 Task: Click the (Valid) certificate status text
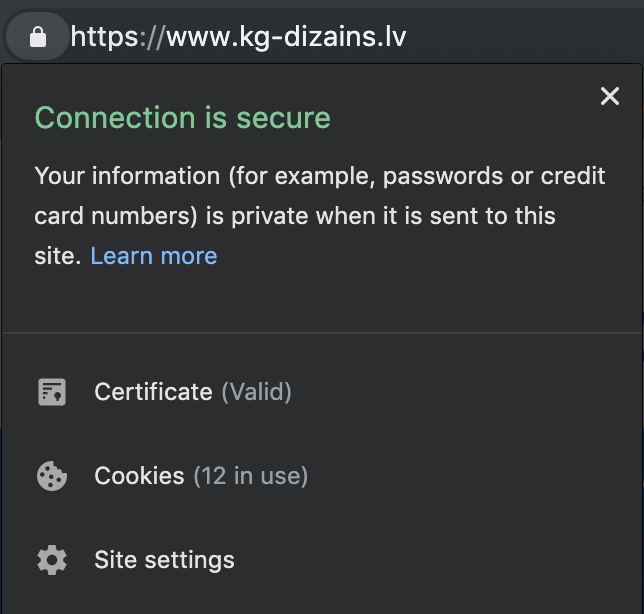click(256, 392)
